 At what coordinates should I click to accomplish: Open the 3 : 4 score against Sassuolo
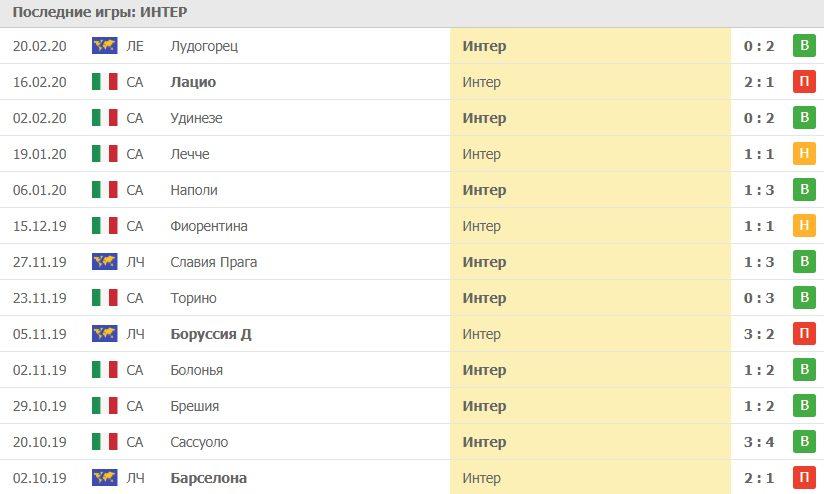759,442
